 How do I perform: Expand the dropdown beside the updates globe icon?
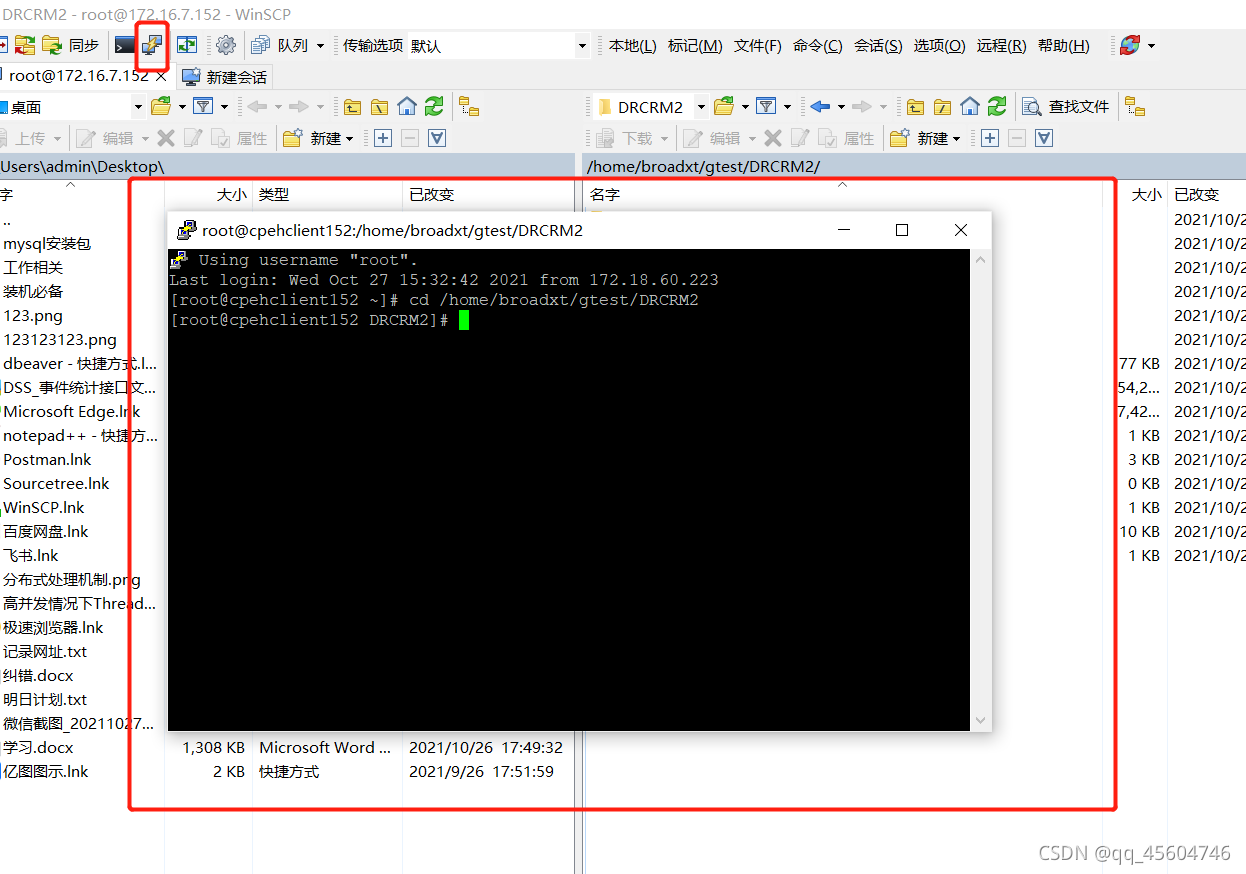[1151, 46]
